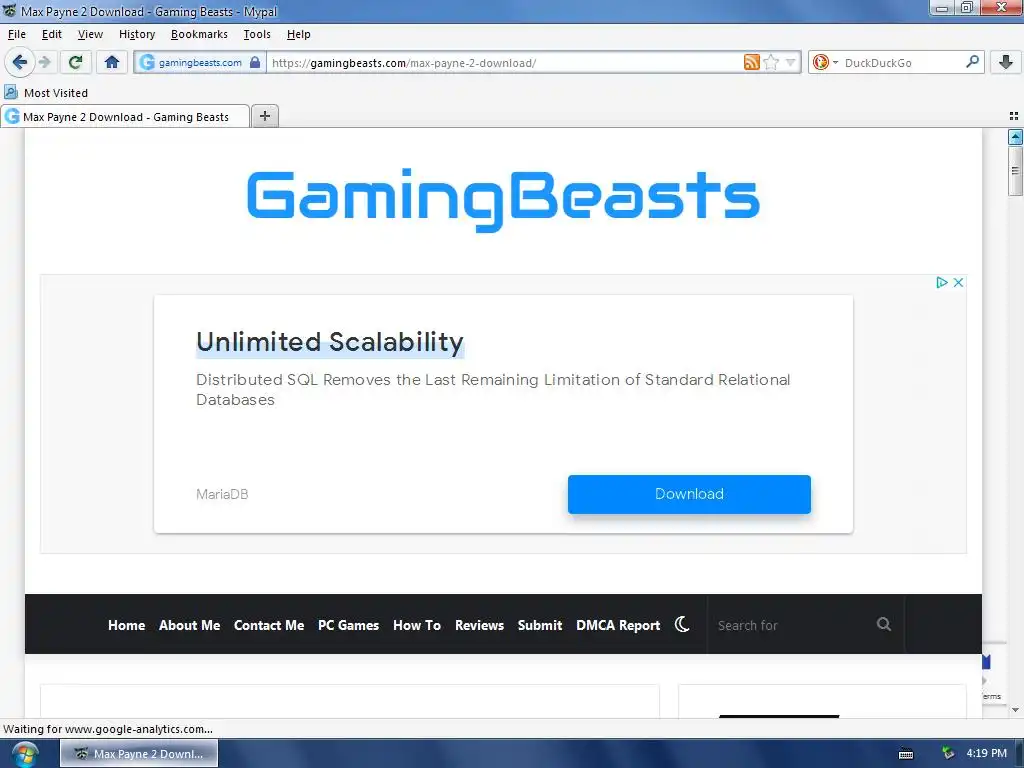Click the scrollbar up arrow
The height and width of the screenshot is (768, 1024).
click(x=1015, y=136)
